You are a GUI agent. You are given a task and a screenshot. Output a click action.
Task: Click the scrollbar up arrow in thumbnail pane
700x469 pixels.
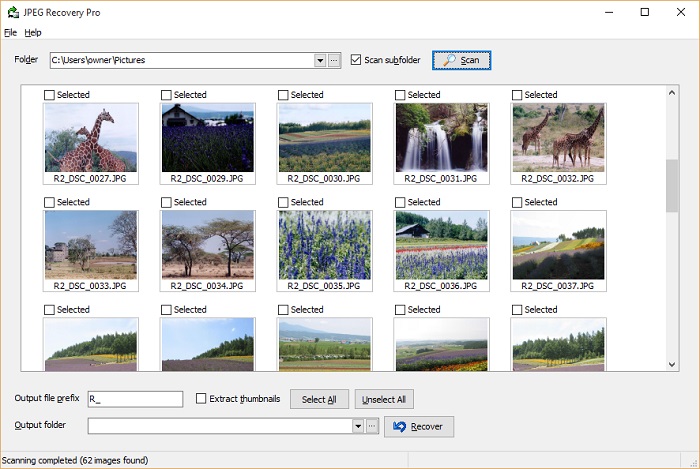(x=672, y=93)
